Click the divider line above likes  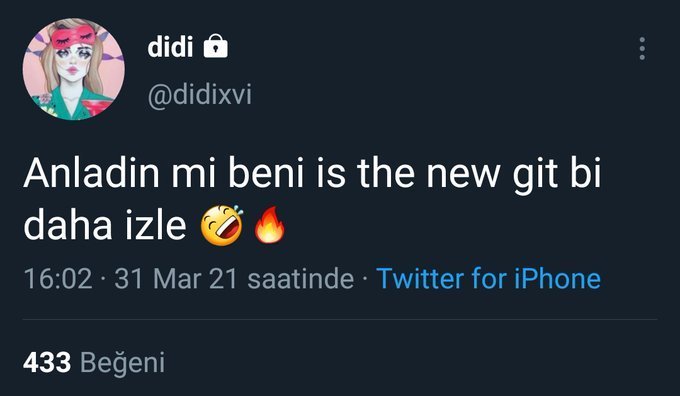point(340,320)
